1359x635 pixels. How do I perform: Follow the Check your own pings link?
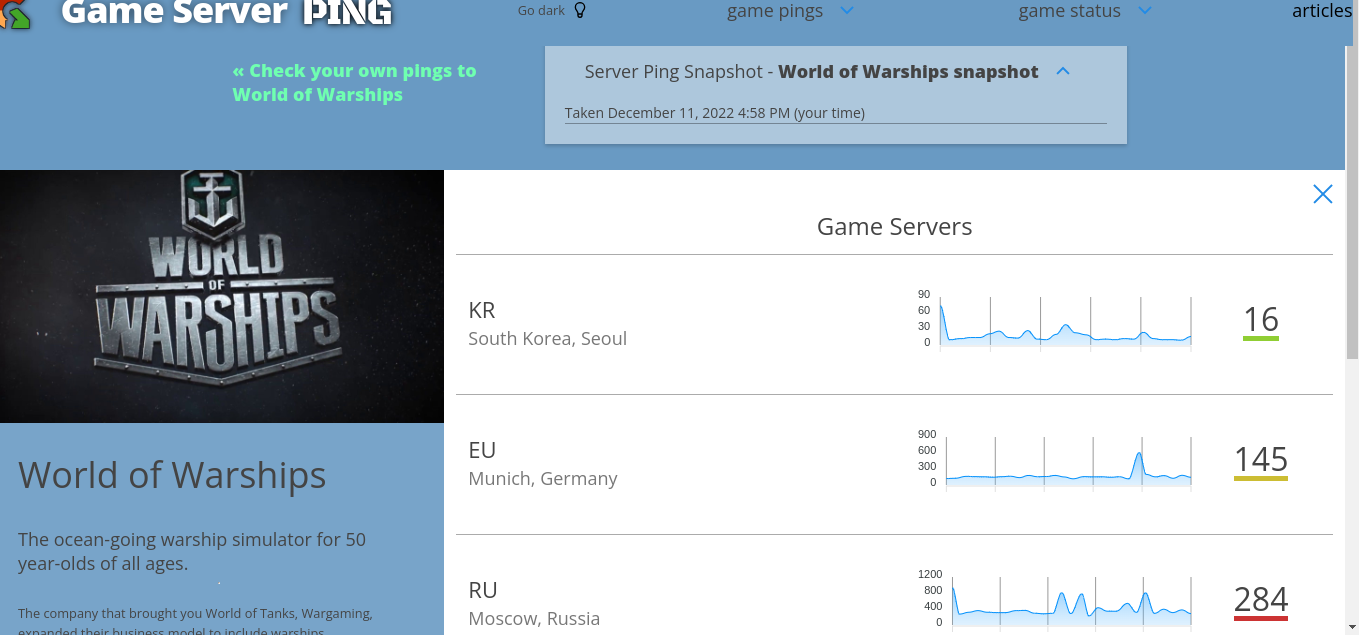[354, 83]
